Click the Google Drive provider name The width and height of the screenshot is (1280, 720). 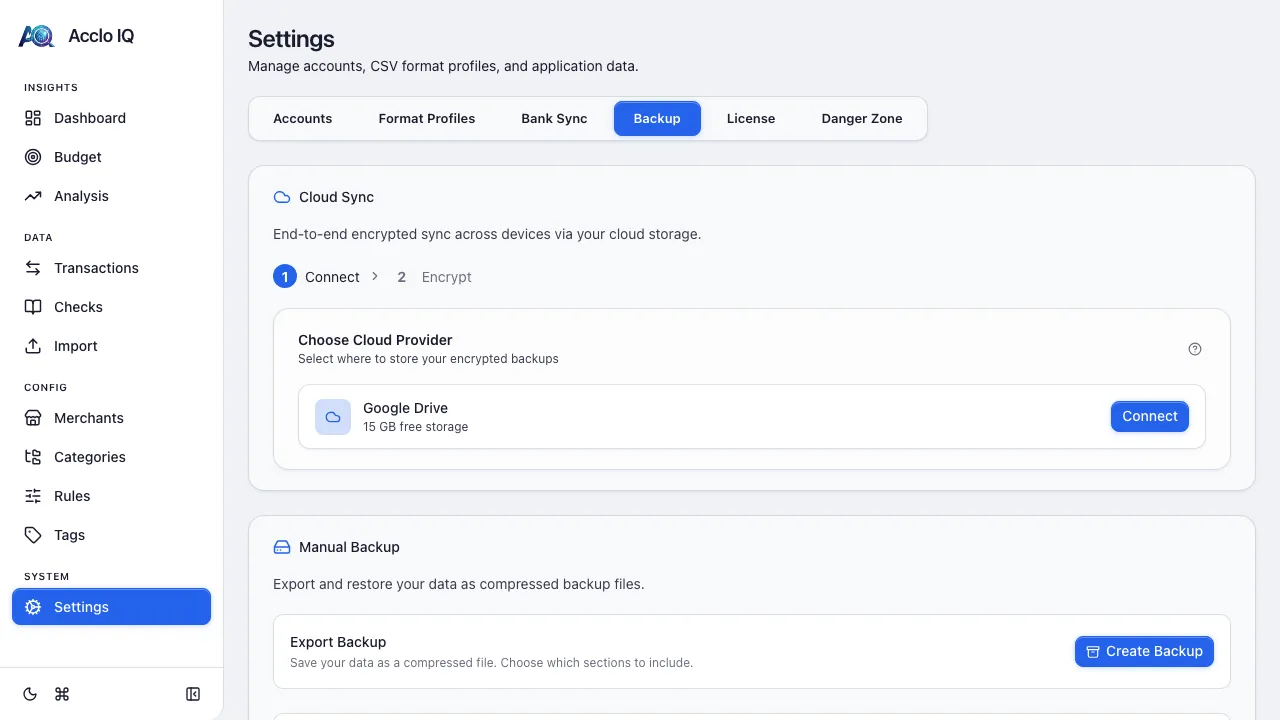coord(405,408)
